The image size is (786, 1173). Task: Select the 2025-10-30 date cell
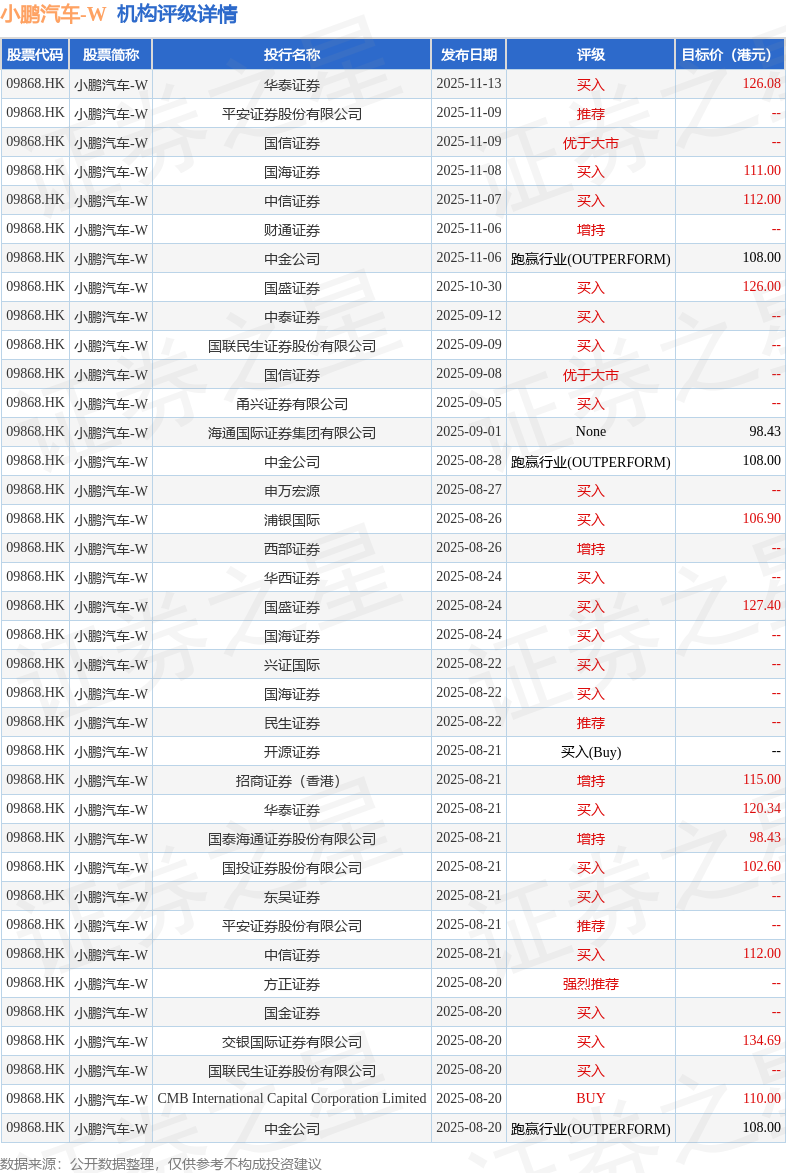click(x=469, y=287)
